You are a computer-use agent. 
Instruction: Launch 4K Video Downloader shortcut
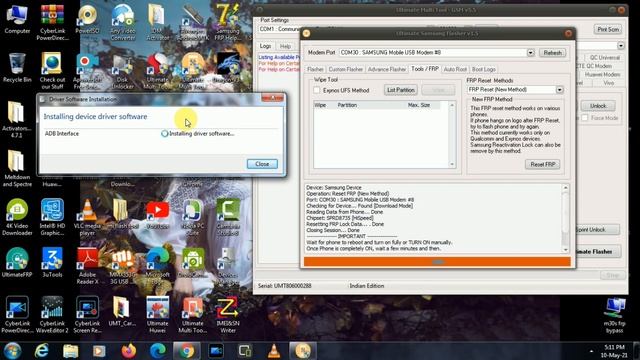click(17, 217)
